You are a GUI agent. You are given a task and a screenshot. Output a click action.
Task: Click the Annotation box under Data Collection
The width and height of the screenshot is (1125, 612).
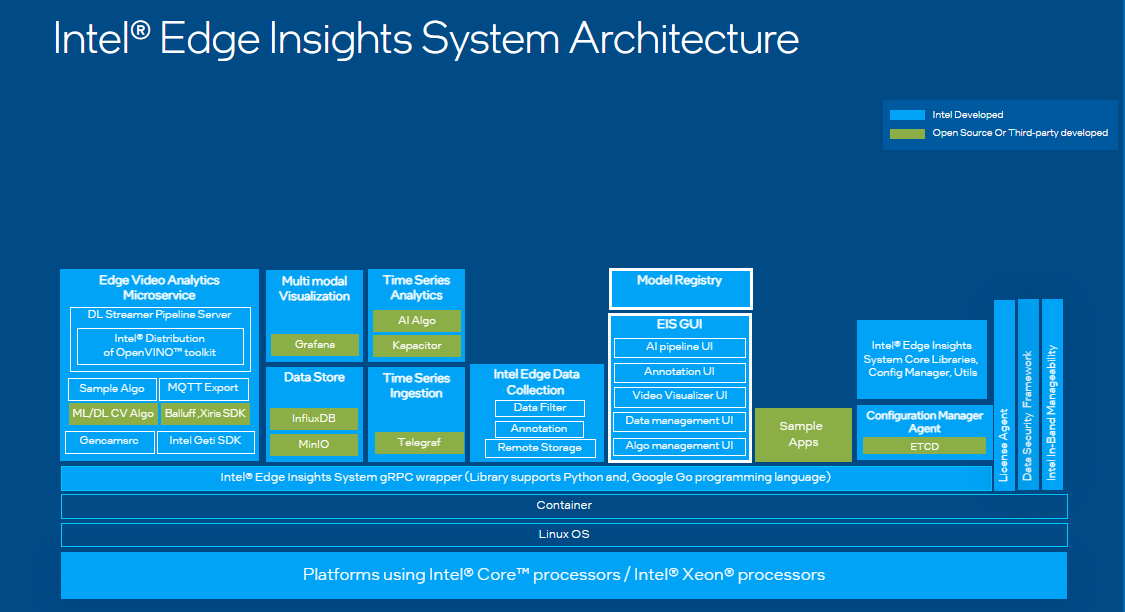pos(539,429)
